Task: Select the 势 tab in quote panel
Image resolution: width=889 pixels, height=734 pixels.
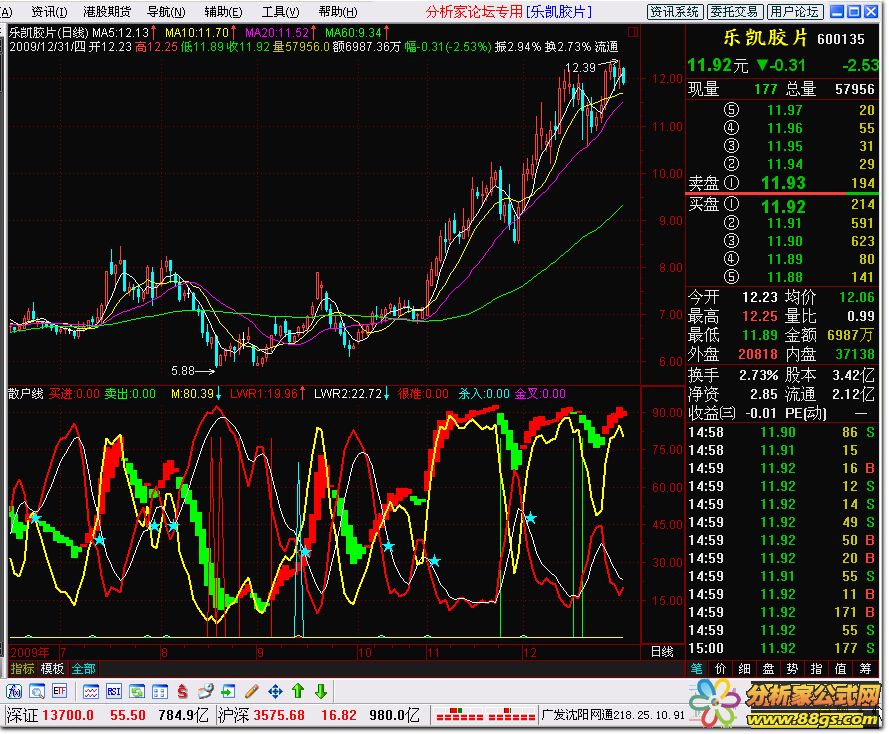Action: [x=792, y=669]
